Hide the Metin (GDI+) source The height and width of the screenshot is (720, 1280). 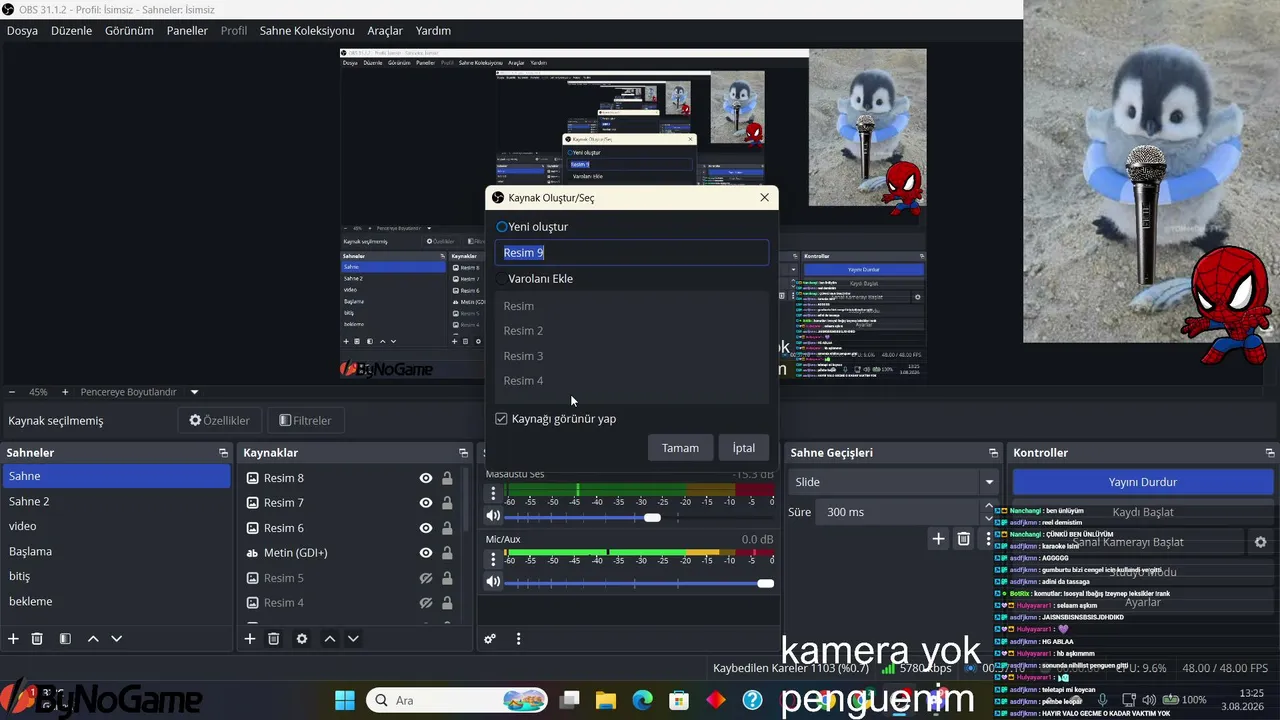click(x=425, y=553)
